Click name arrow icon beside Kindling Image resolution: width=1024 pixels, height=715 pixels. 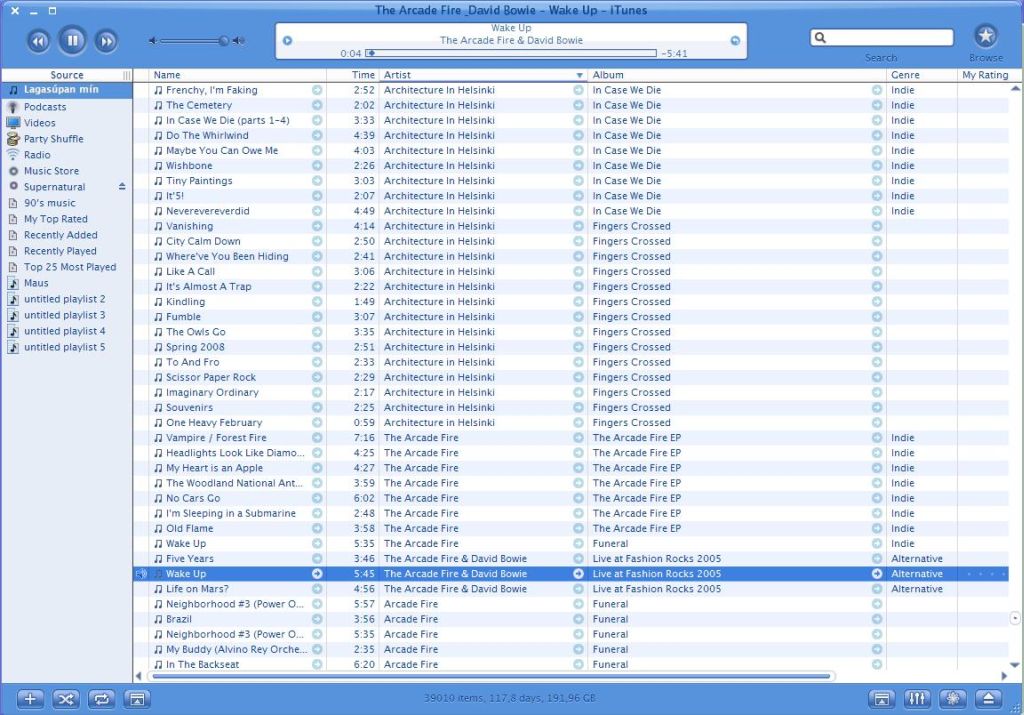[317, 302]
